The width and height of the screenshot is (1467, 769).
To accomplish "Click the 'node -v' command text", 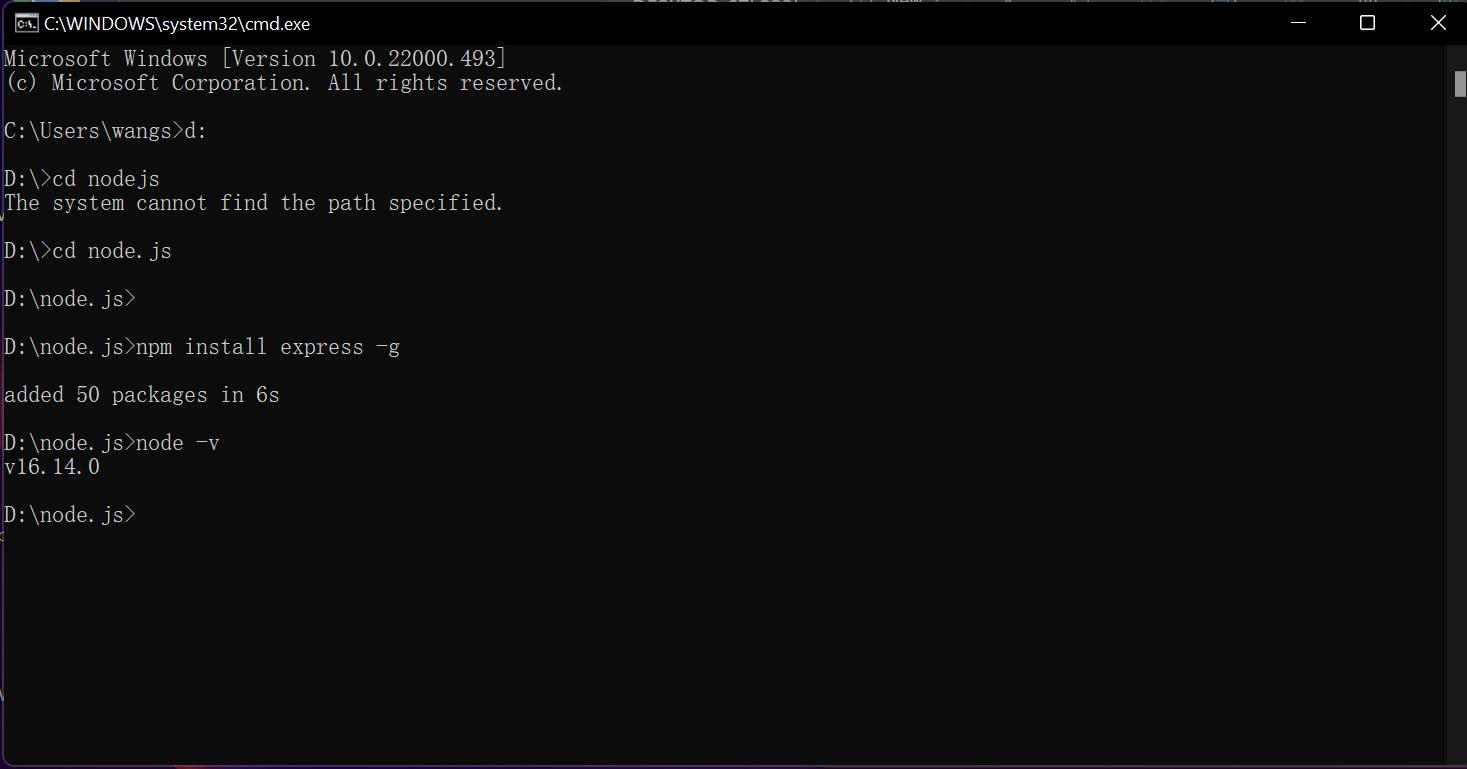I will point(180,442).
